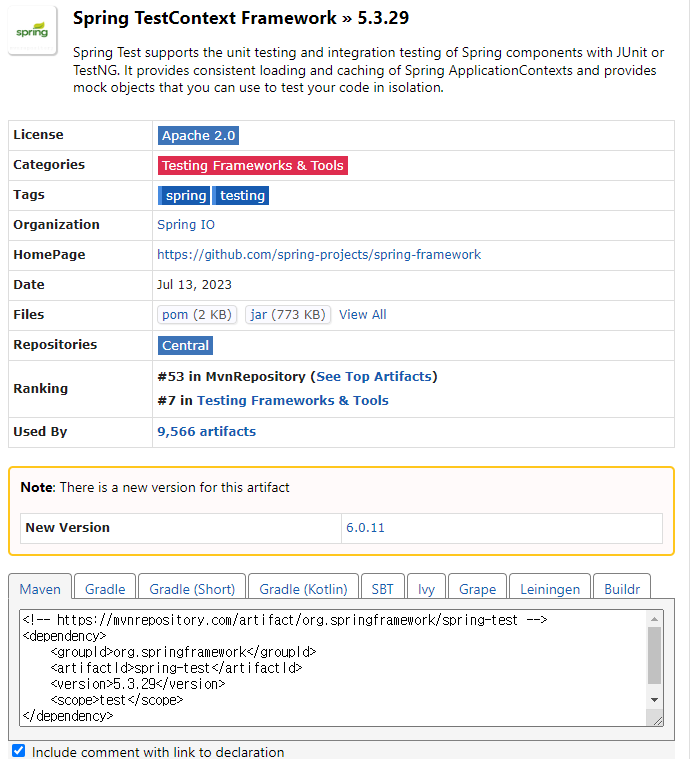Switch to the Gradle tab
Screen dimensions: 694x759
point(105,589)
